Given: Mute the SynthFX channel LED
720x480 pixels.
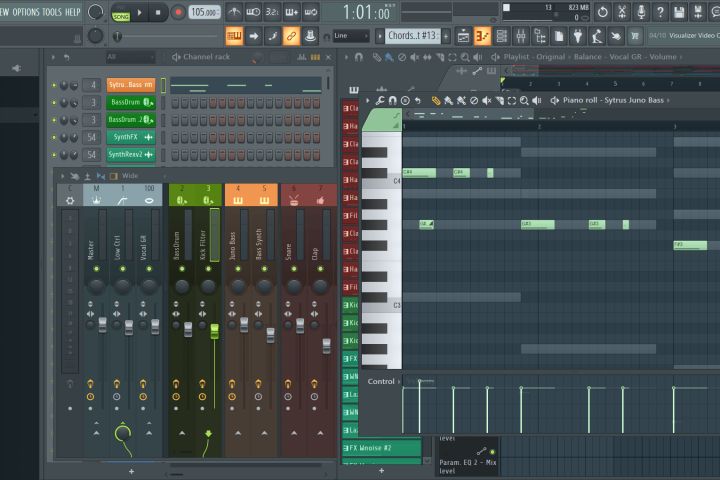Looking at the screenshot, I should tap(54, 138).
